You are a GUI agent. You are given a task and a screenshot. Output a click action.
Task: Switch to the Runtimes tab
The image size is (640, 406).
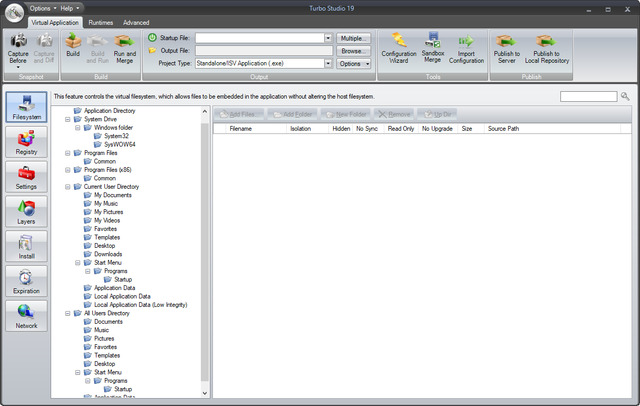click(x=101, y=21)
